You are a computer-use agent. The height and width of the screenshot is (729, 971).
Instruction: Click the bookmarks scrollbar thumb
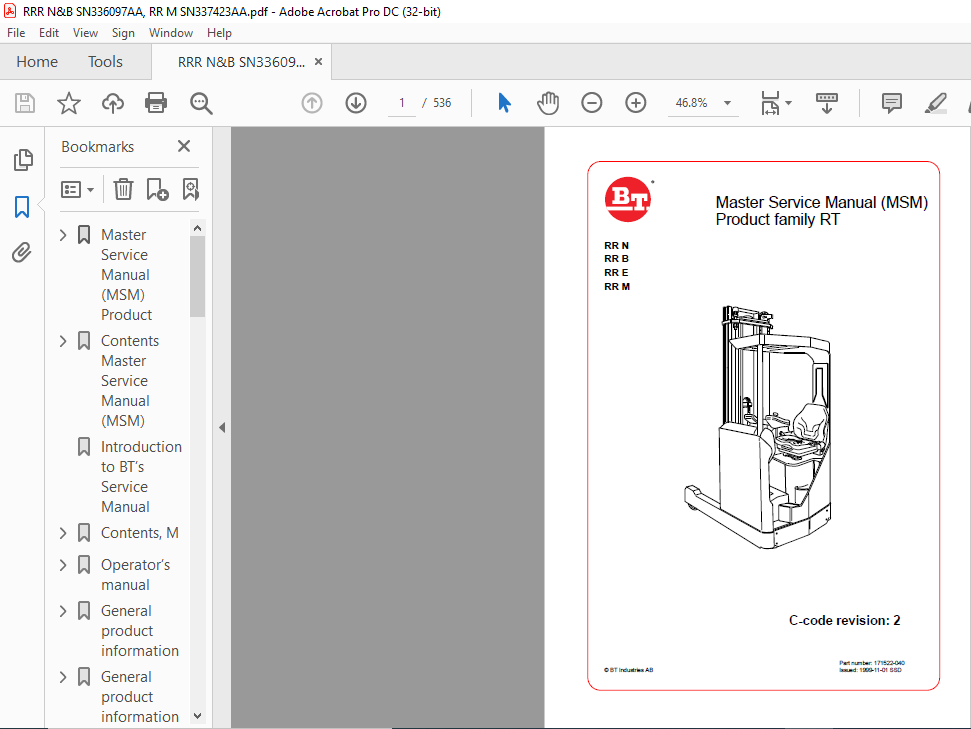[x=198, y=276]
